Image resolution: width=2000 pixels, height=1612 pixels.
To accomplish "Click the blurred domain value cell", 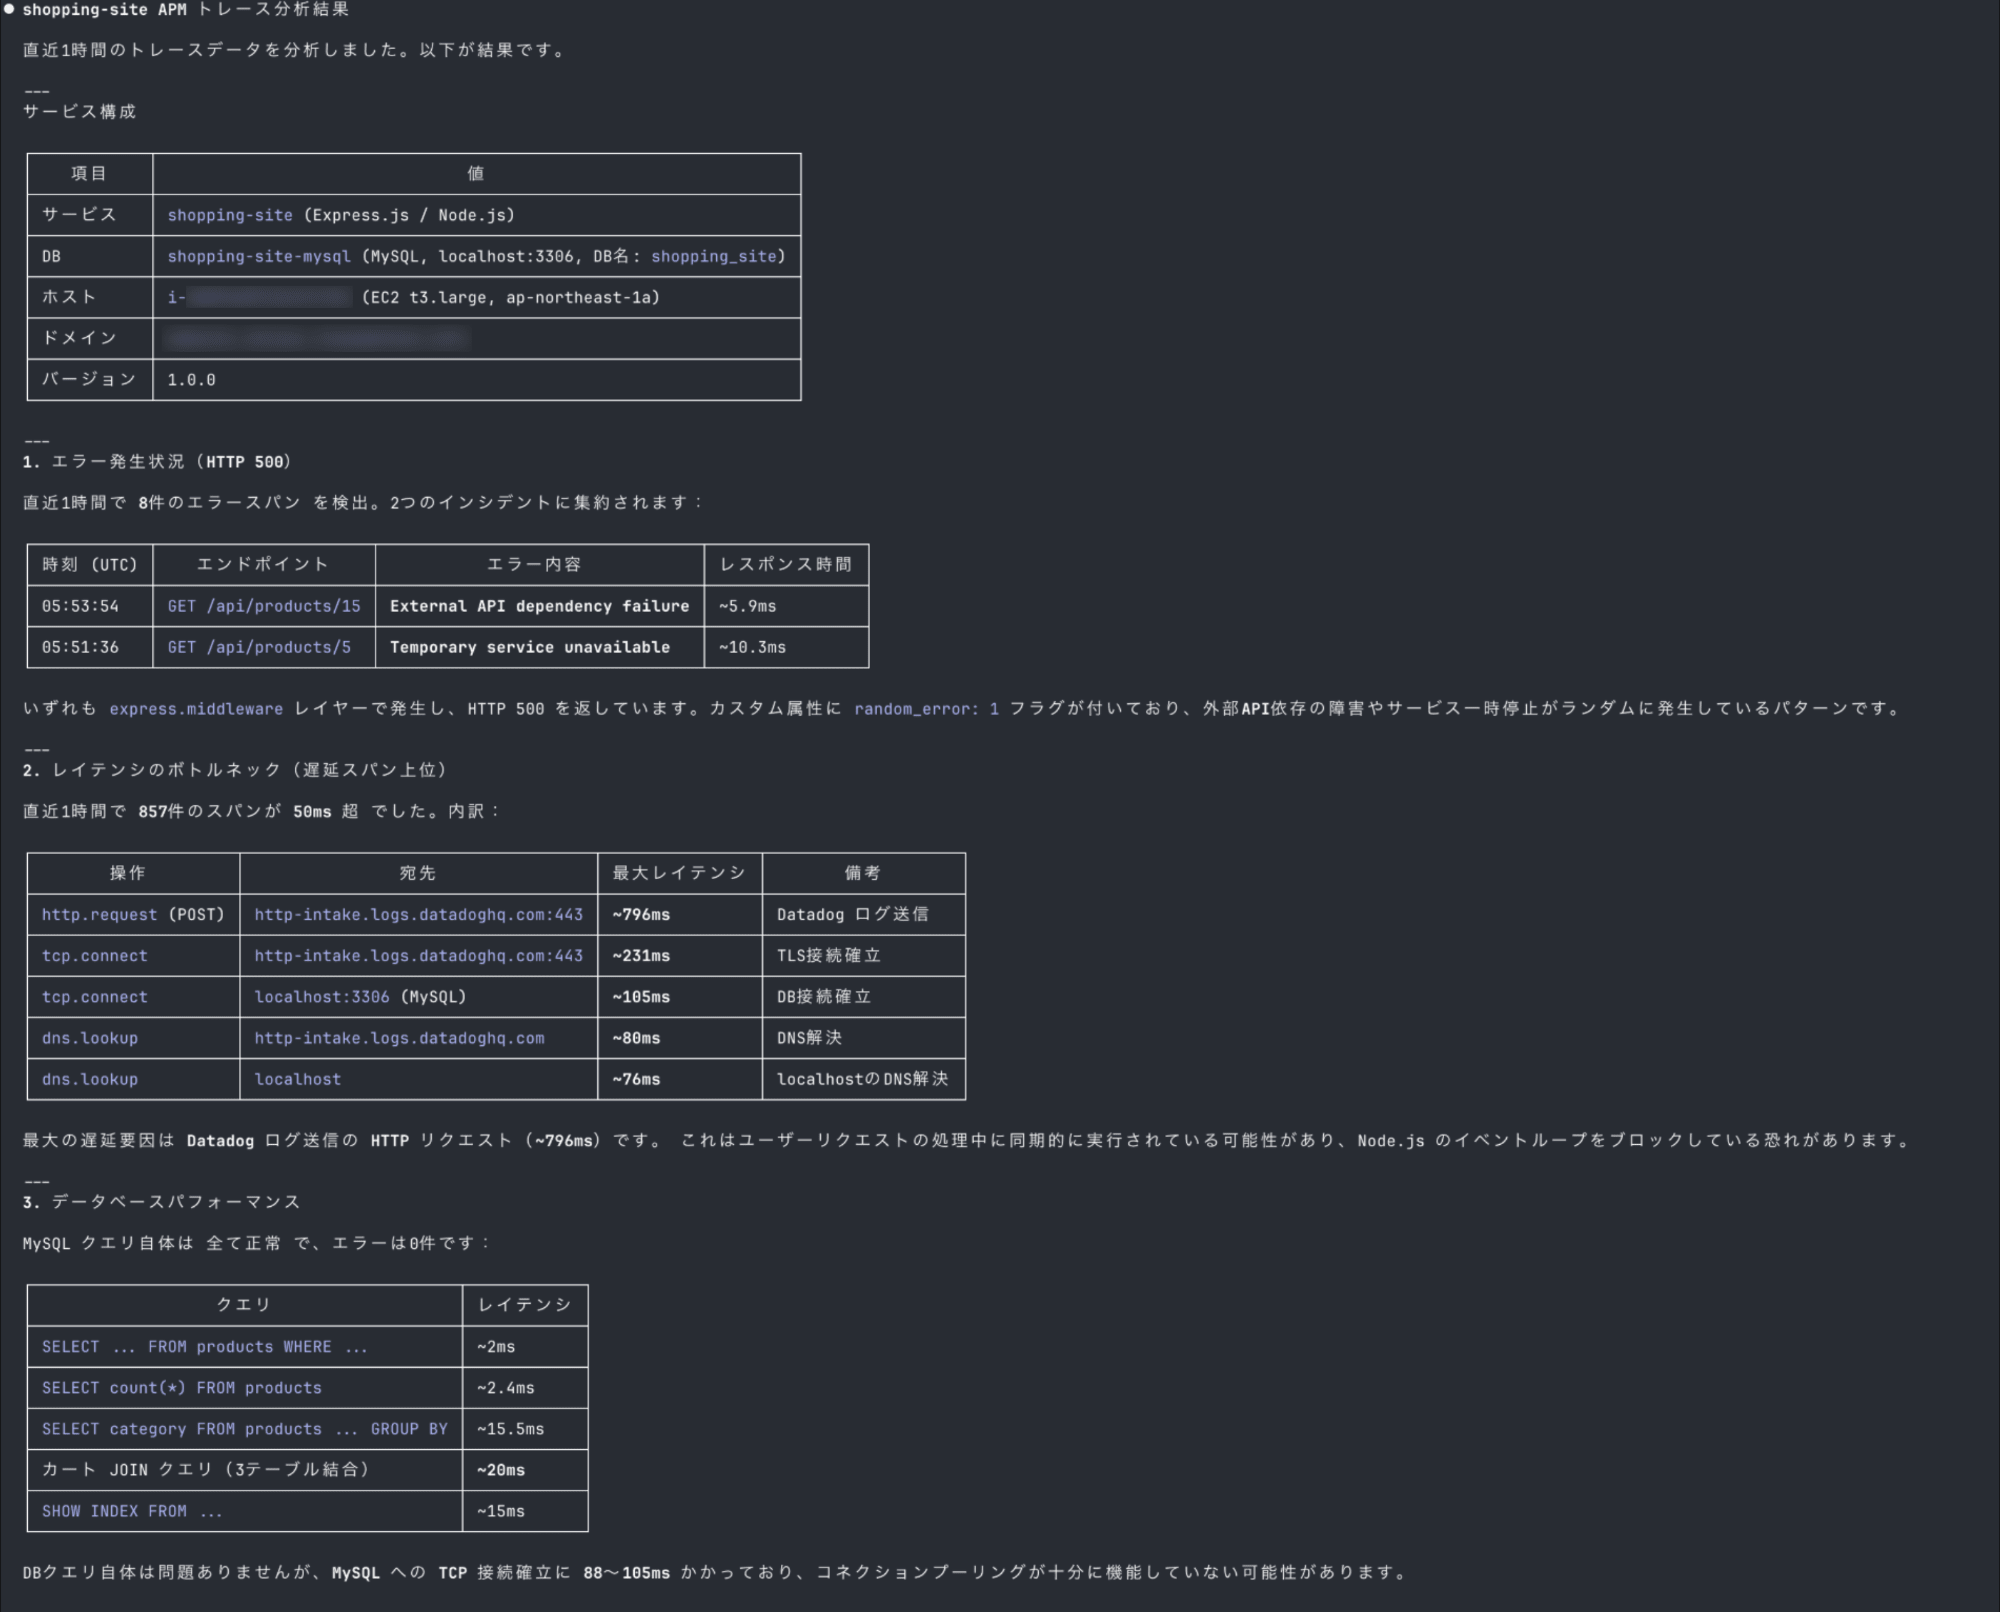I will [x=317, y=339].
